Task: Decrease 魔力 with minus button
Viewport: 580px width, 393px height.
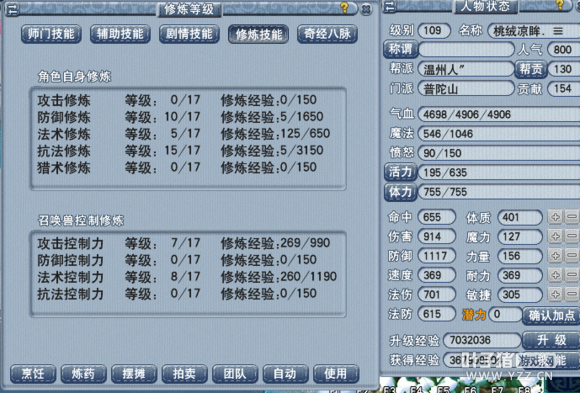Action: [x=572, y=236]
